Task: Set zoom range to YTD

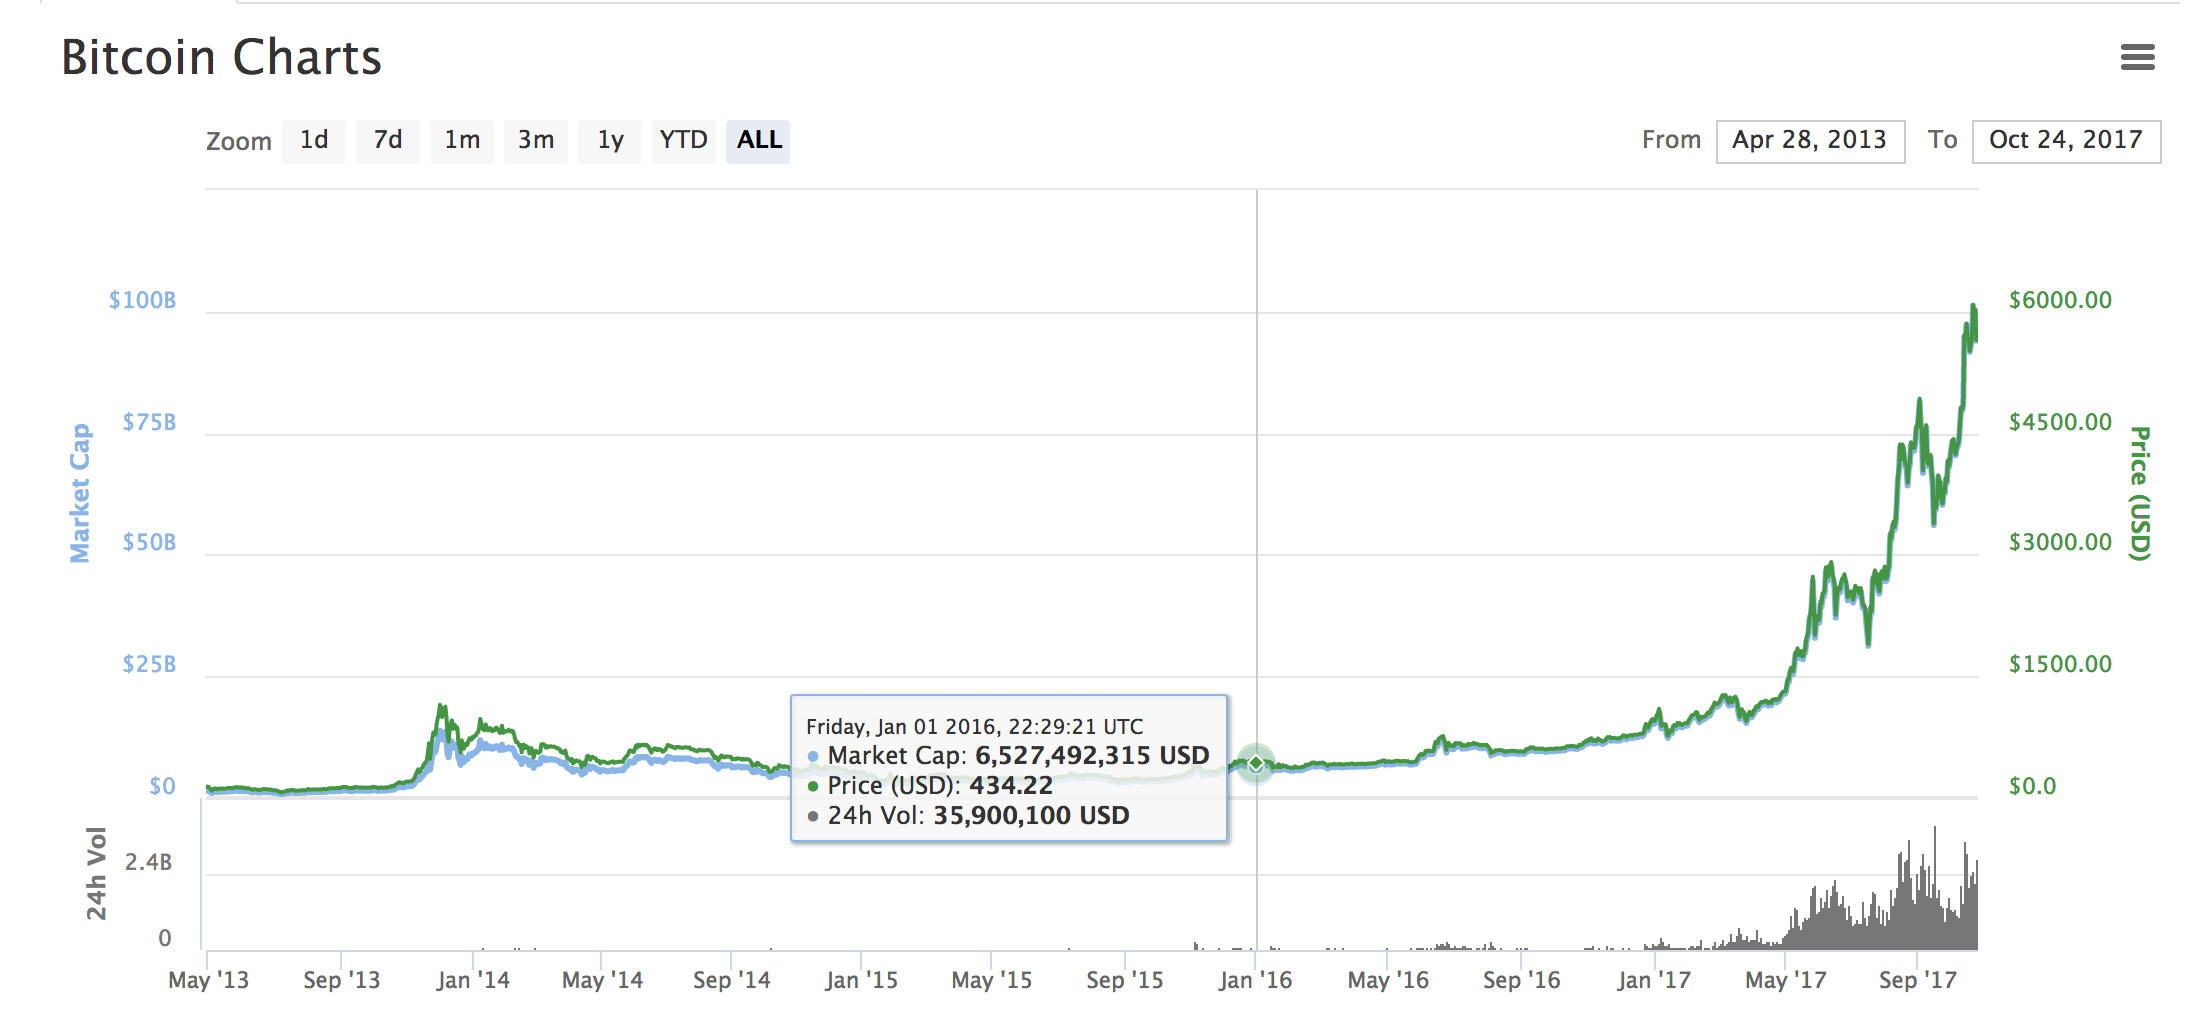Action: 684,141
